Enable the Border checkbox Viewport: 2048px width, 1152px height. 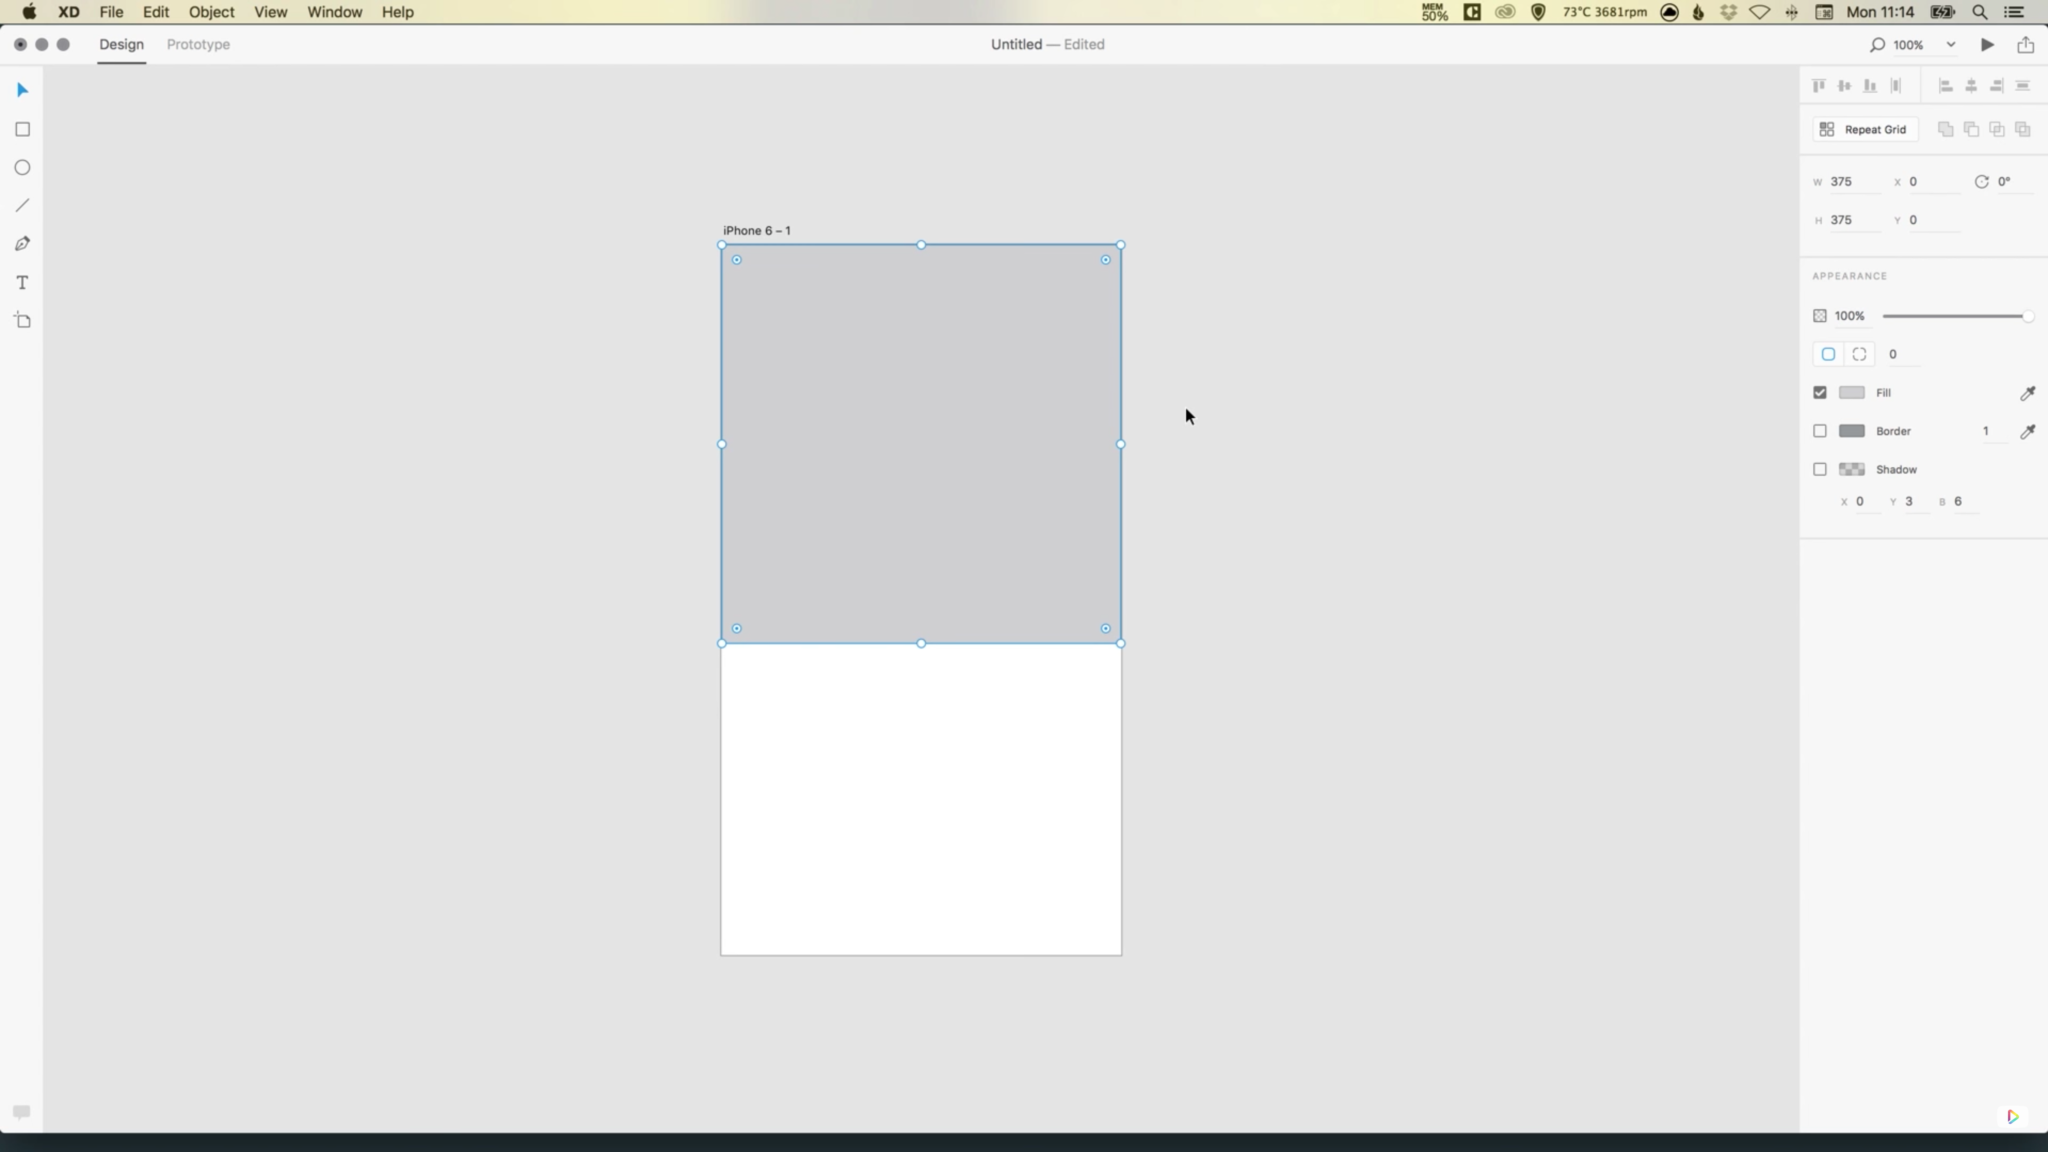1819,431
